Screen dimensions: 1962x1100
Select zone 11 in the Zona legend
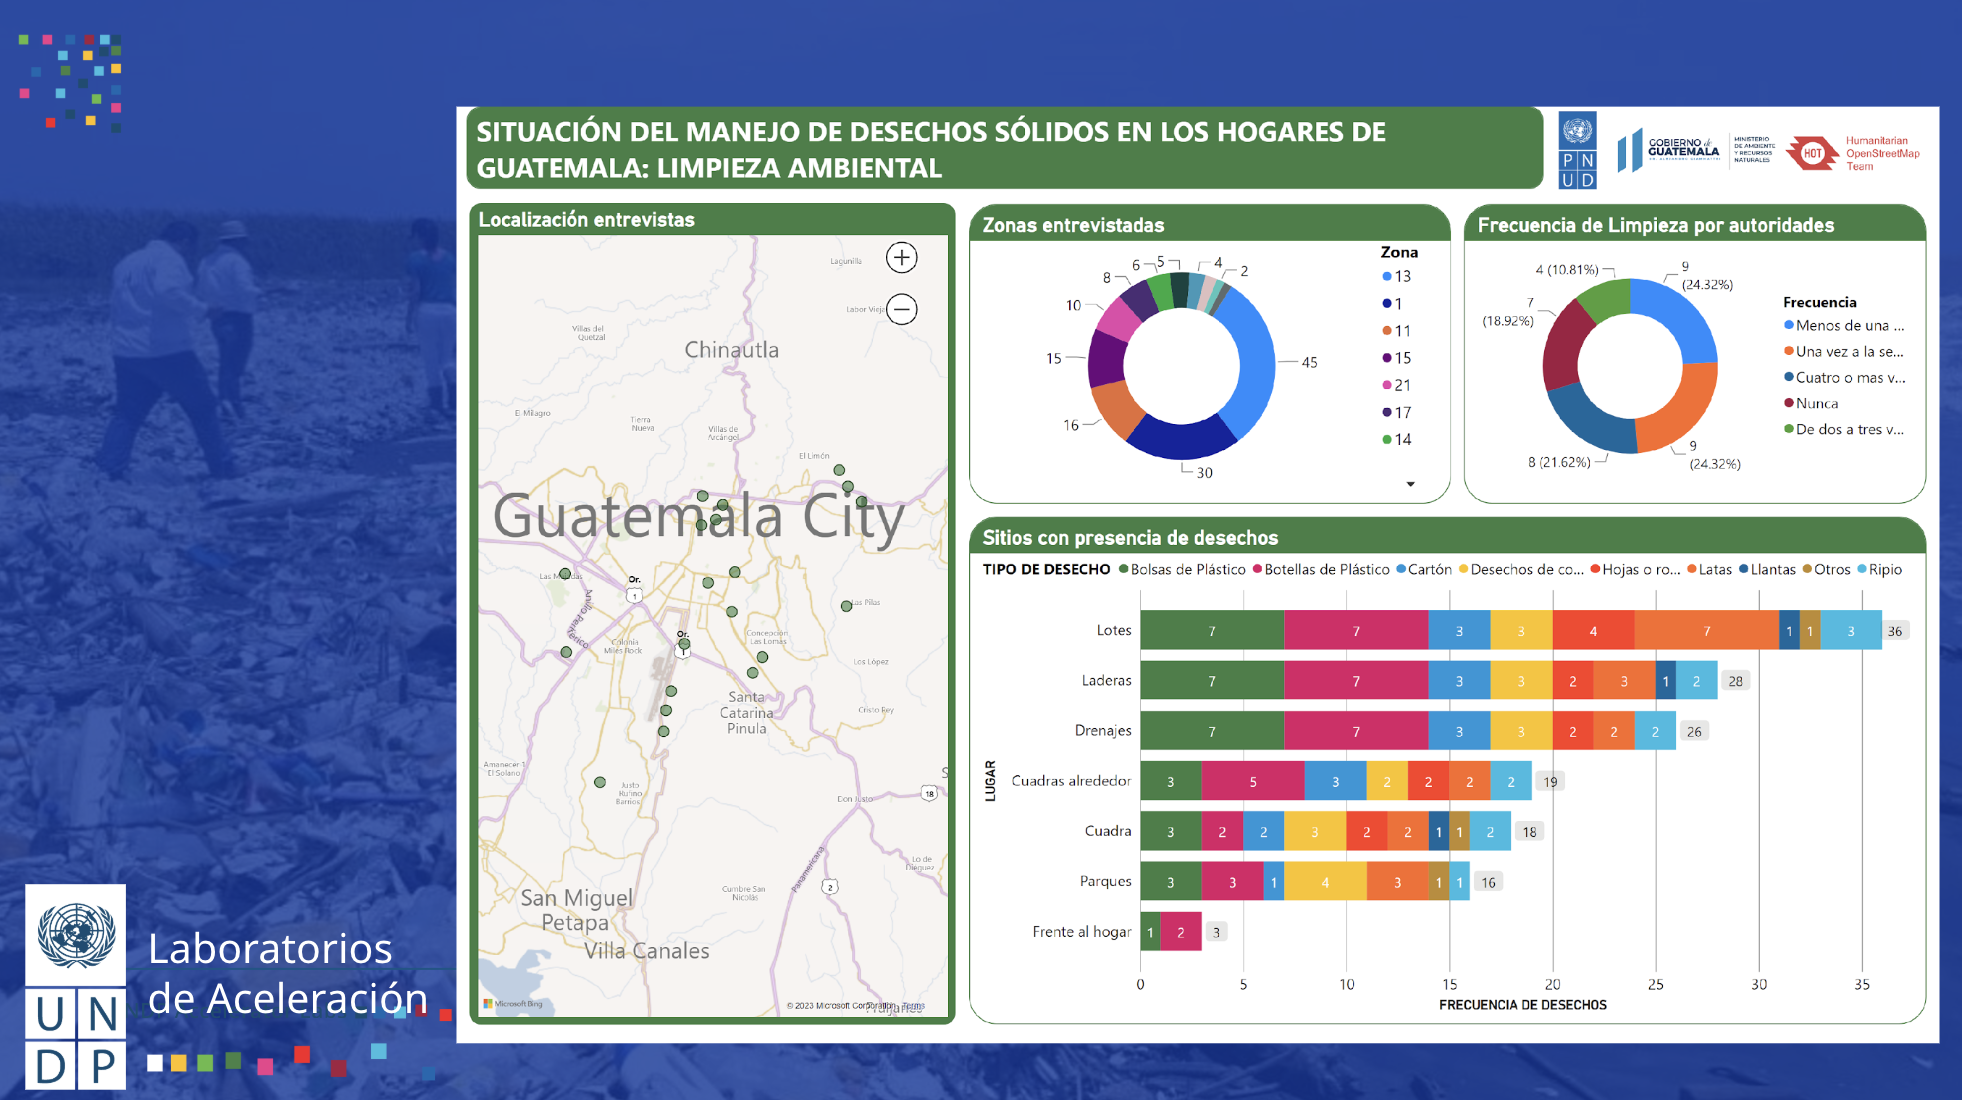1397,331
